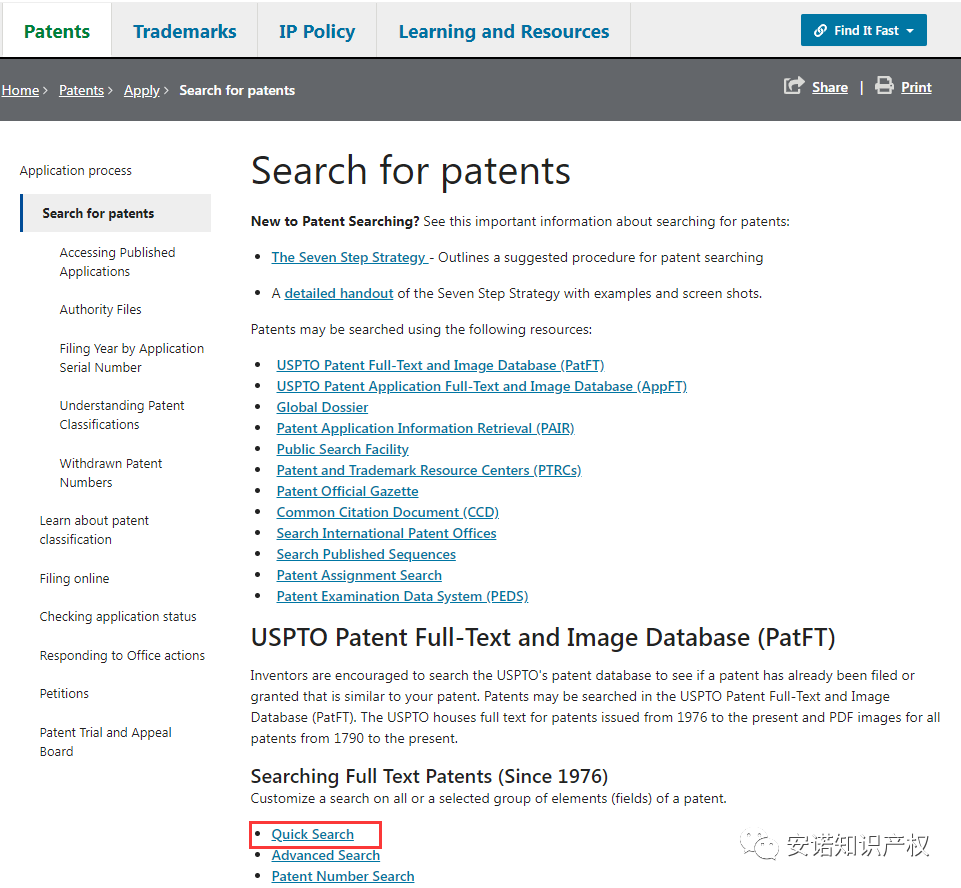
Task: Click the Print link text
Action: (x=916, y=87)
